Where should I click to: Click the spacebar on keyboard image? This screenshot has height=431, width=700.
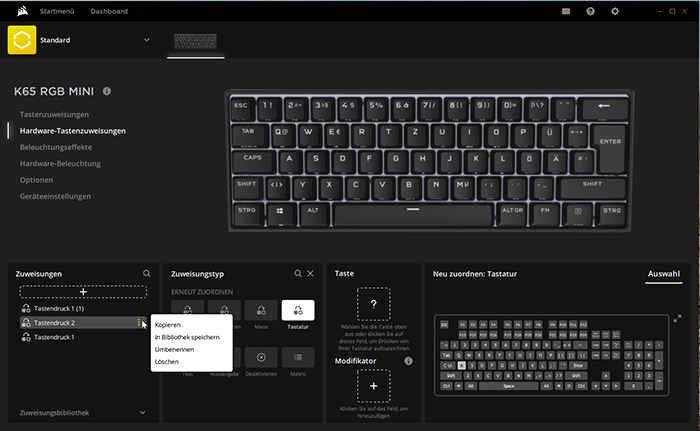coord(413,214)
